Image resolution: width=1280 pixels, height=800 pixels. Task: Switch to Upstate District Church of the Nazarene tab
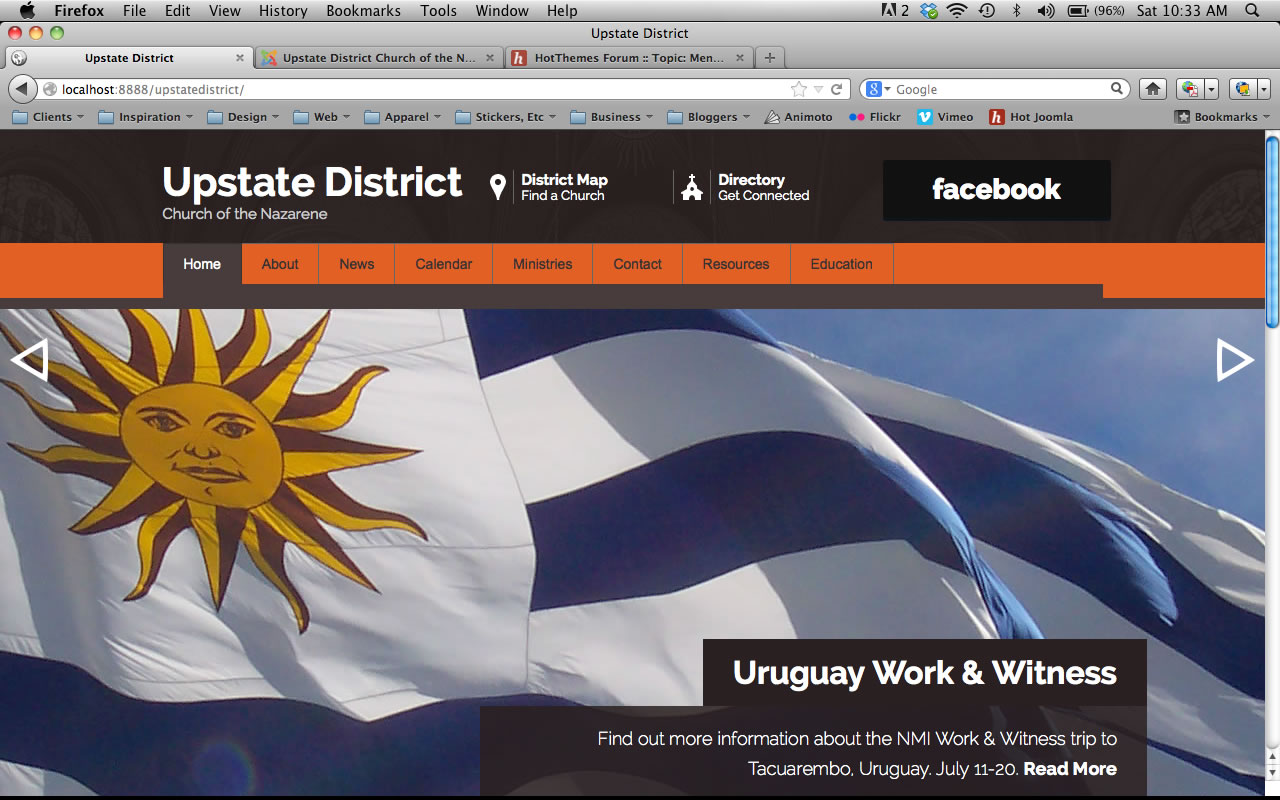379,58
